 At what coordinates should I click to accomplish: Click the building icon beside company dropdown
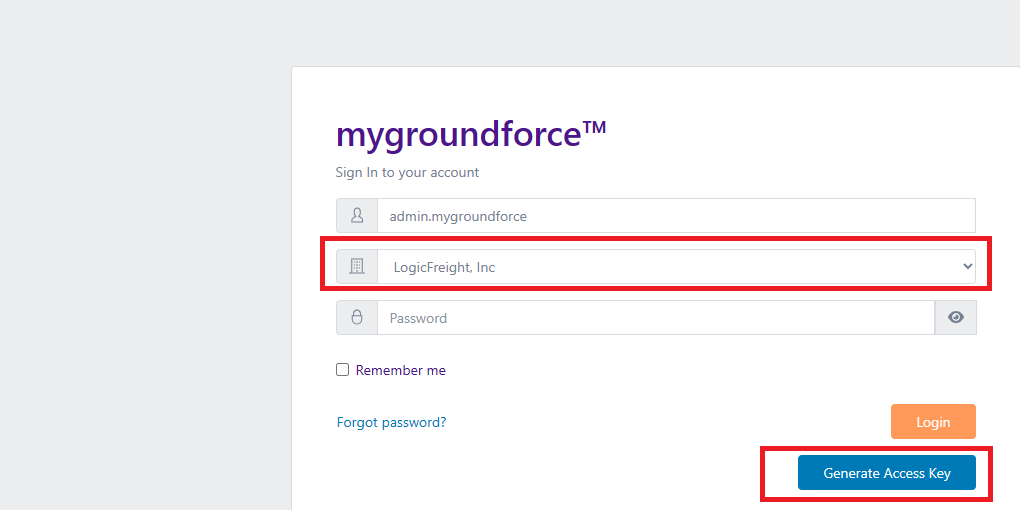pos(356,266)
